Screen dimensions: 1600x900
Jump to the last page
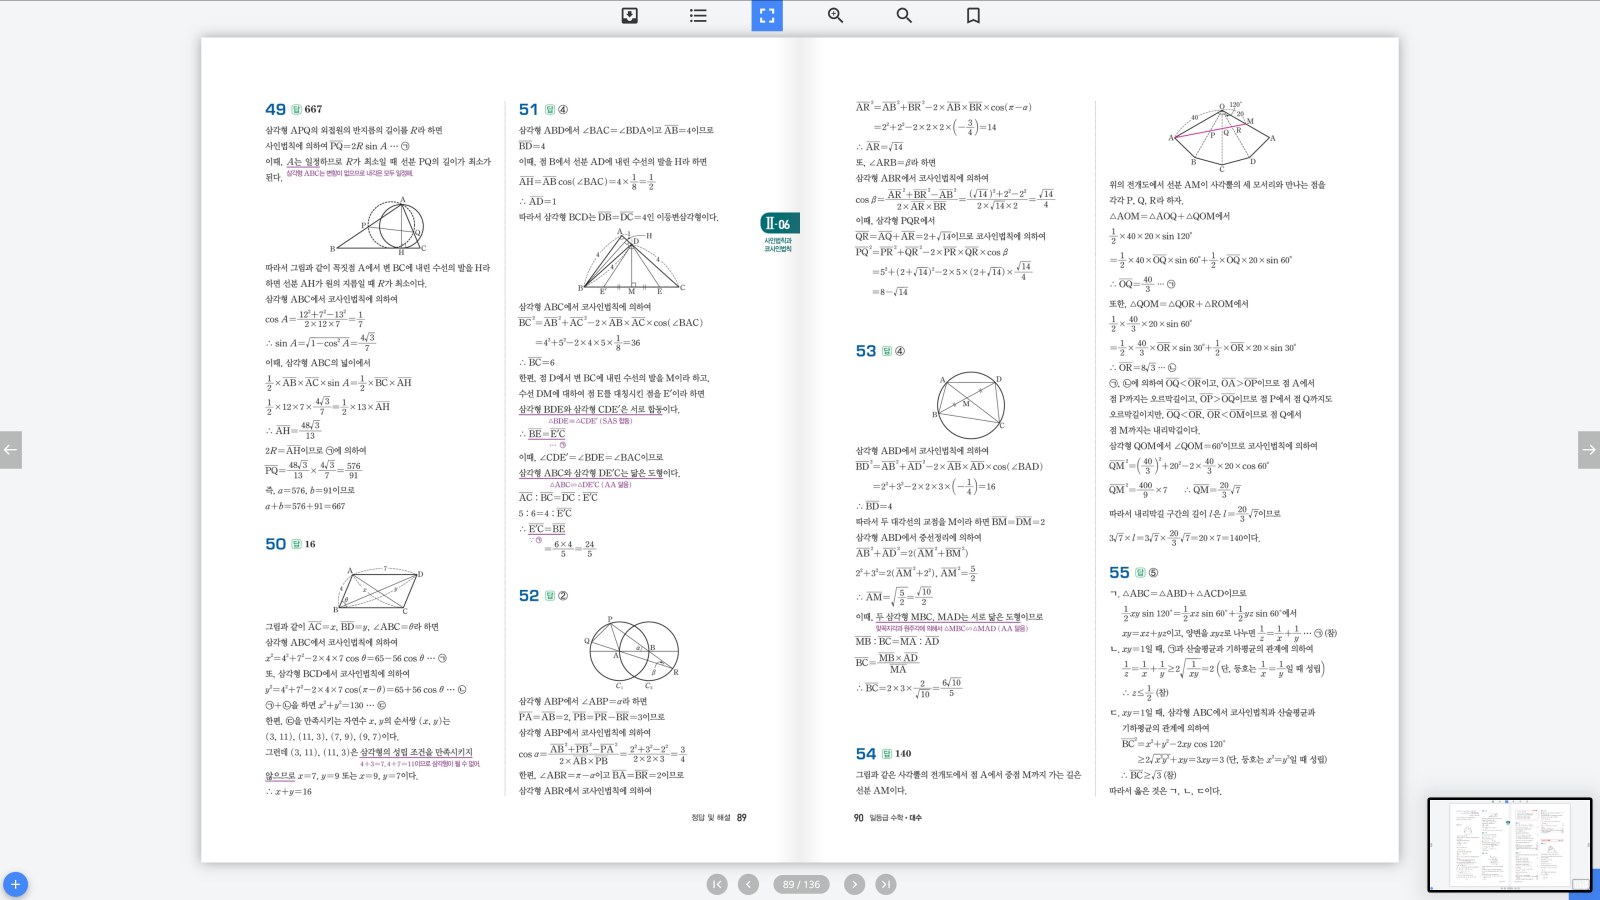click(886, 884)
